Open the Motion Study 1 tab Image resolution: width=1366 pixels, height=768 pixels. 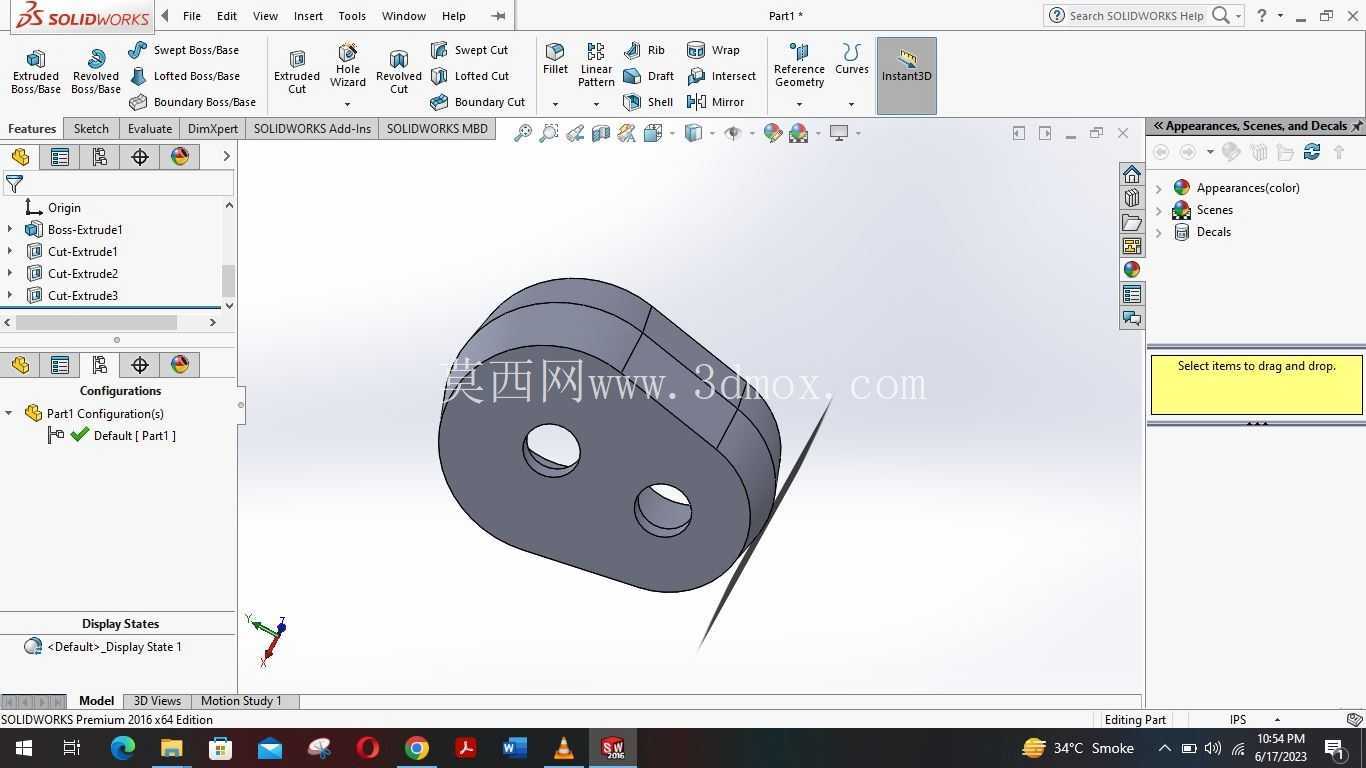click(241, 701)
